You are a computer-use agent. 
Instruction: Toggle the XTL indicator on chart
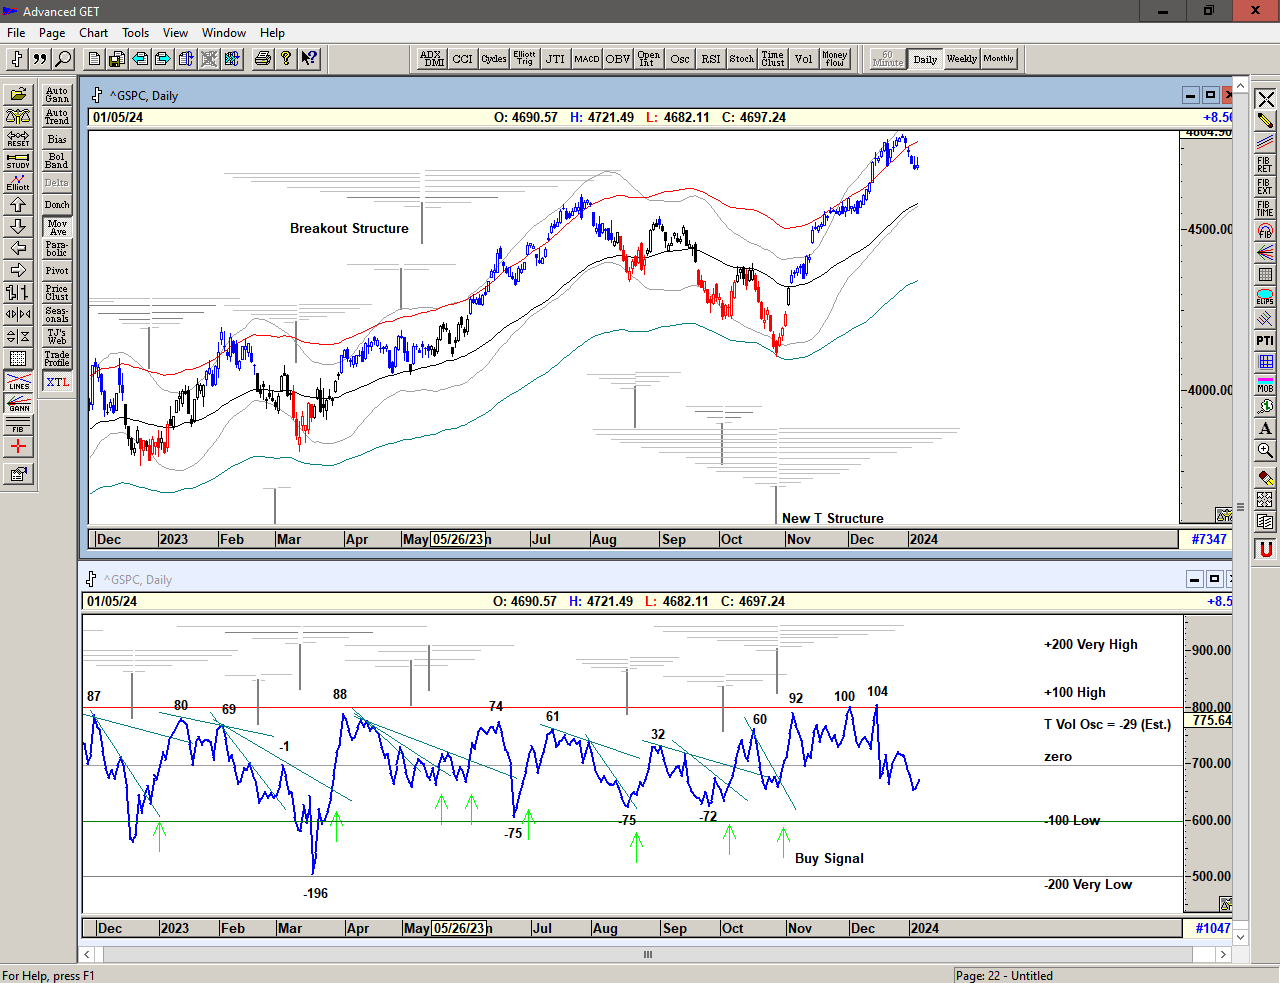pos(57,382)
